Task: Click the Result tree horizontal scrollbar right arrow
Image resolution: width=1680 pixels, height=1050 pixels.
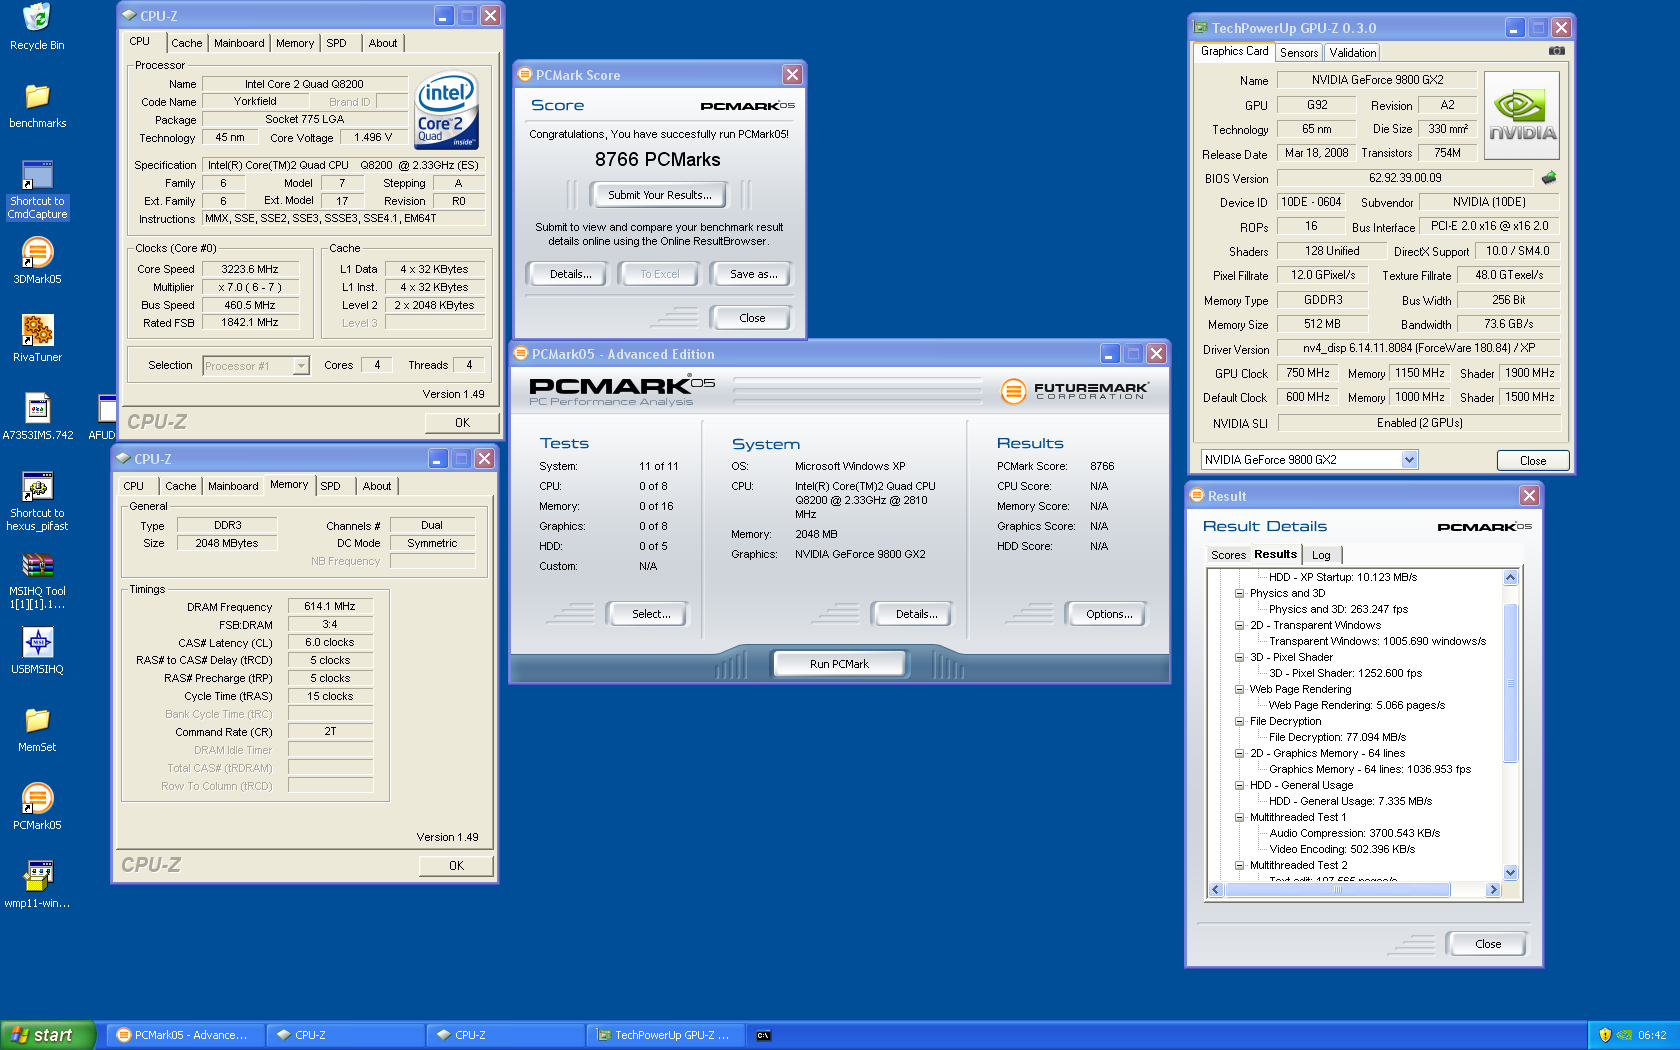Action: point(1493,889)
